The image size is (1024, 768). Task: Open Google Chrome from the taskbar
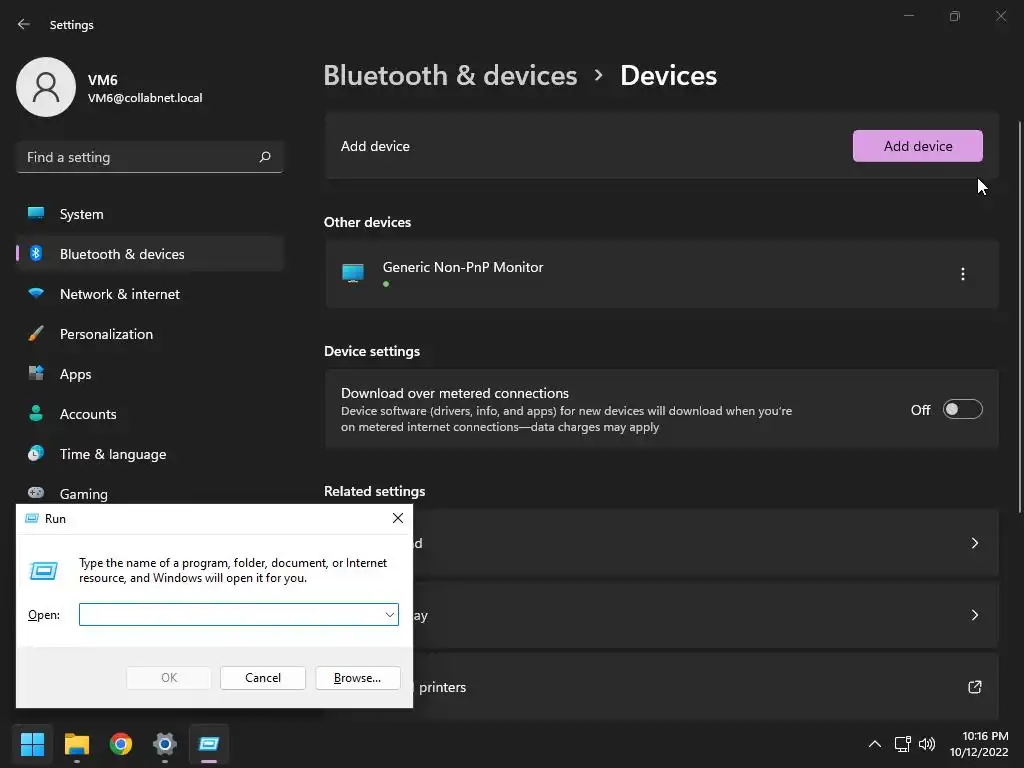[121, 744]
